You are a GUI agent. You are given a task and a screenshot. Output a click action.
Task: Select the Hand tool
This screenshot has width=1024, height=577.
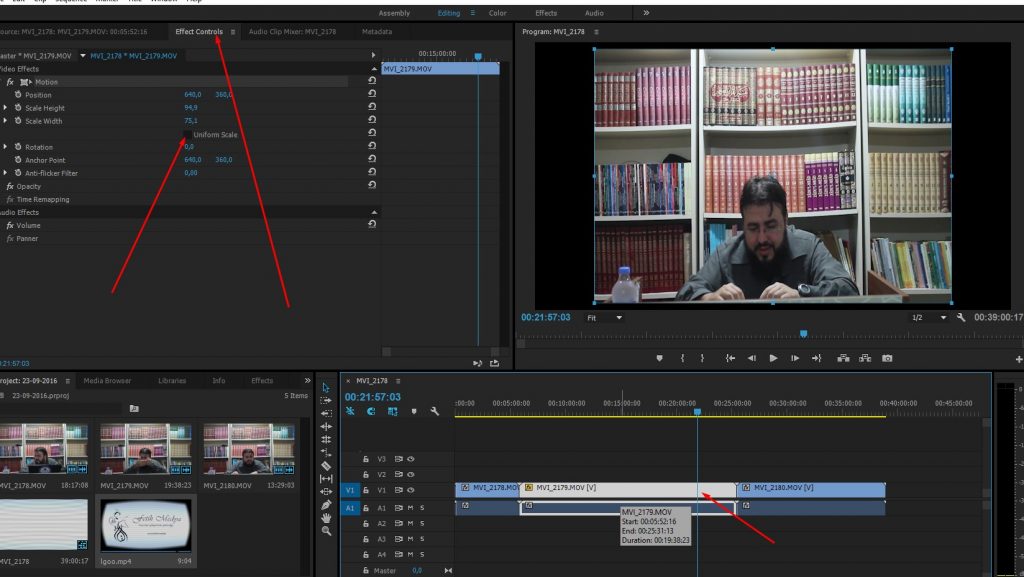[x=326, y=518]
